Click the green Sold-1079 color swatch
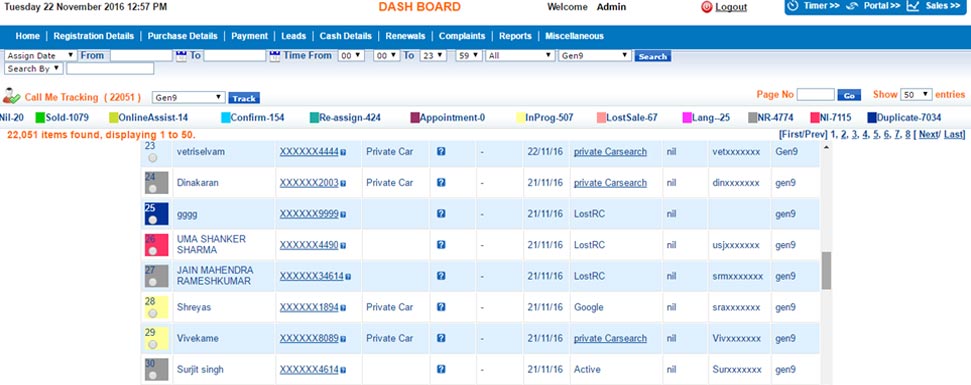The width and height of the screenshot is (971, 385). (x=40, y=118)
